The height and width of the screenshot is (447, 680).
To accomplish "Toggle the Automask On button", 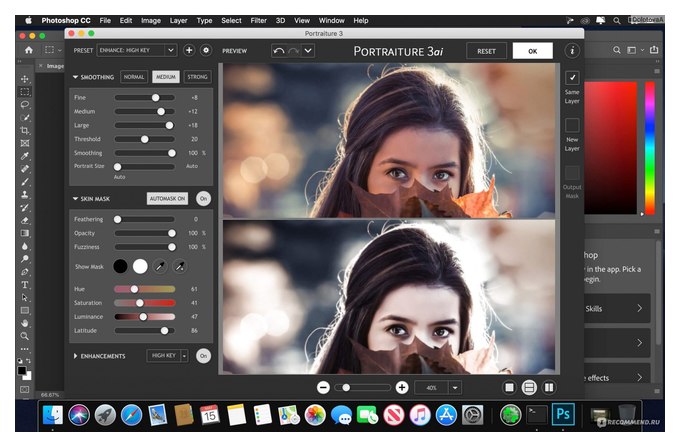I will [x=167, y=199].
